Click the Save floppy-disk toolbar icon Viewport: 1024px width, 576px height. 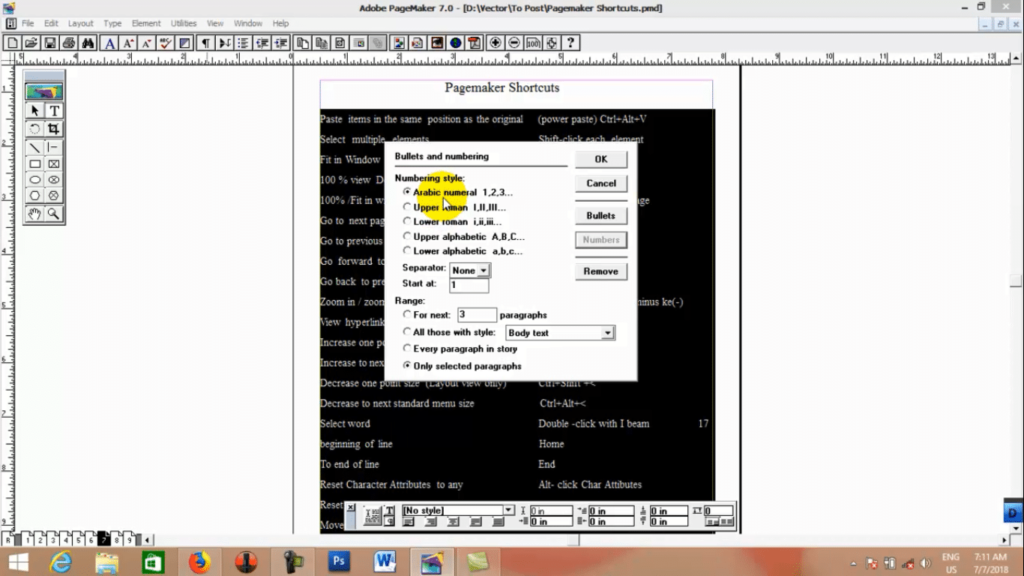pos(50,43)
